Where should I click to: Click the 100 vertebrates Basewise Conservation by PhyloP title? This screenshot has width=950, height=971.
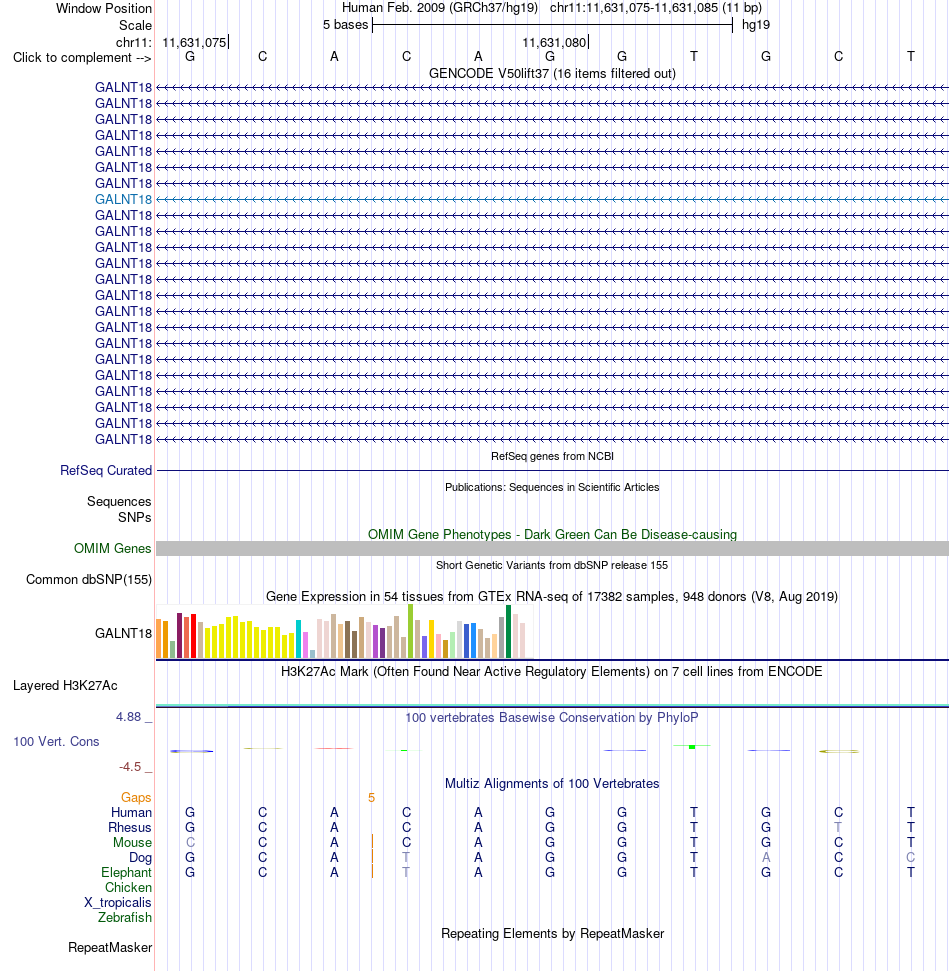[552, 718]
